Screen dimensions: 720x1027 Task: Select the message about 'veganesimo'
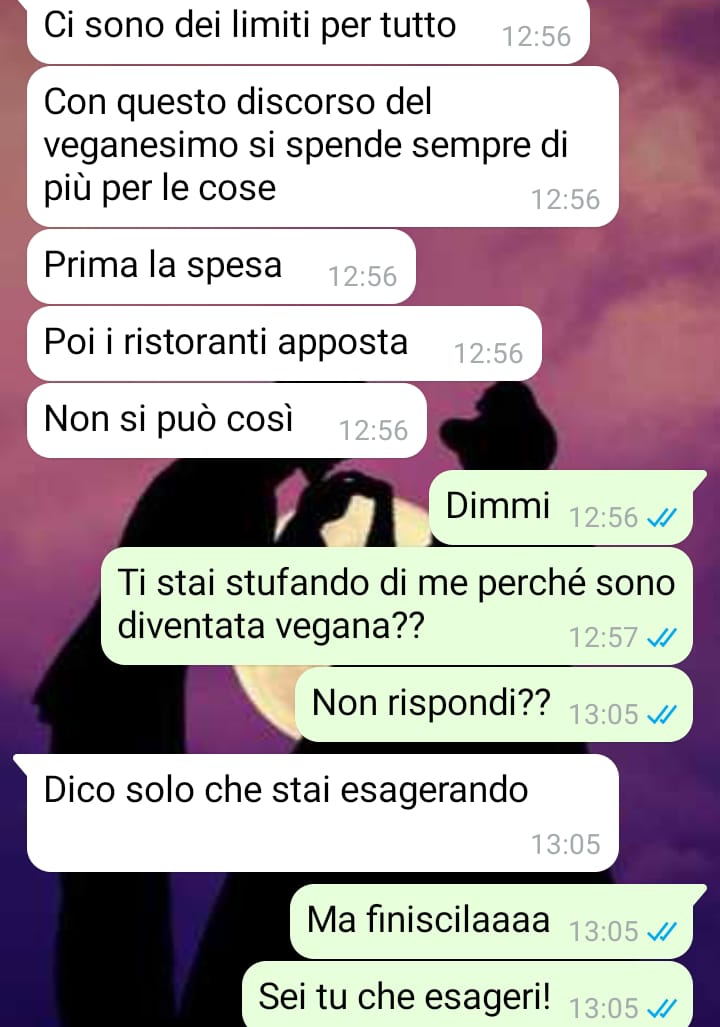pyautogui.click(x=323, y=147)
